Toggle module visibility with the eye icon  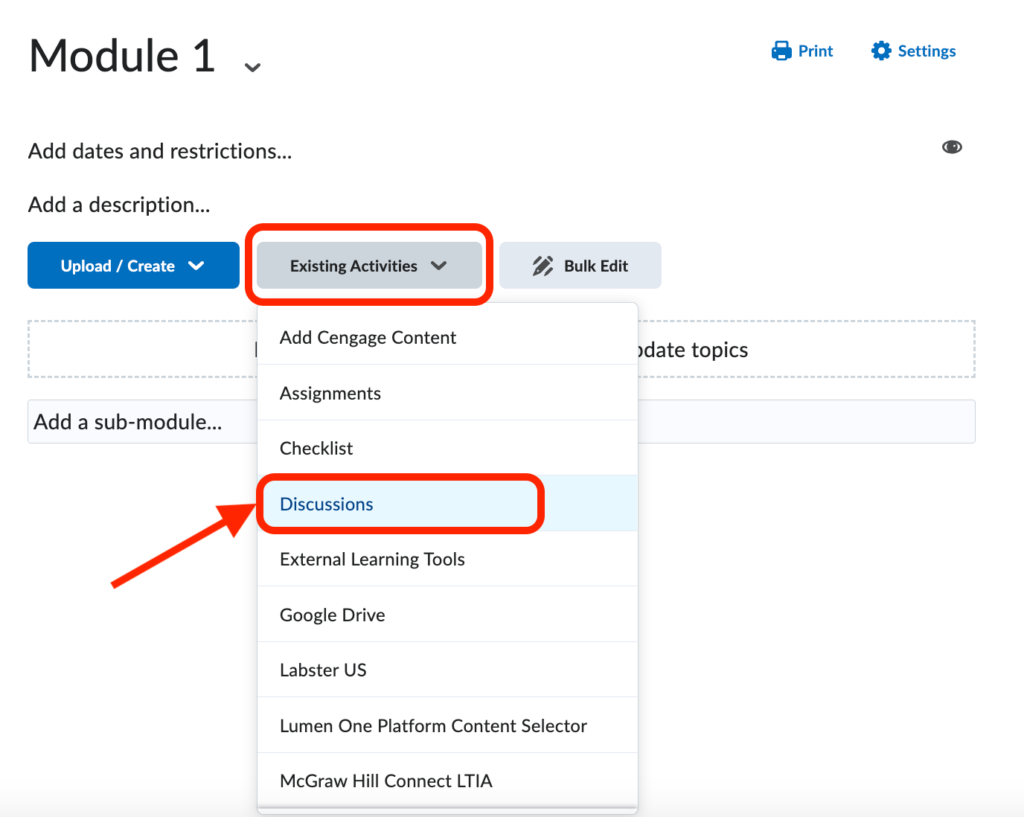pos(952,147)
